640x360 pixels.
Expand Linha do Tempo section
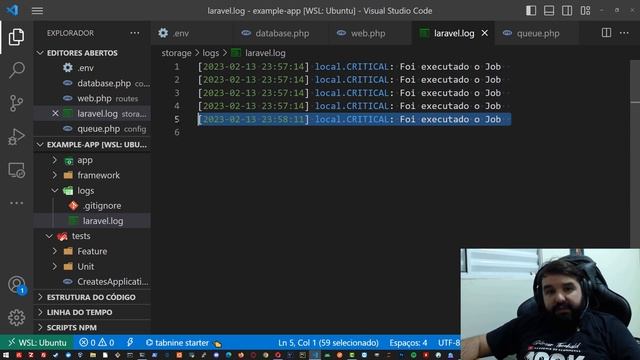tap(92, 312)
